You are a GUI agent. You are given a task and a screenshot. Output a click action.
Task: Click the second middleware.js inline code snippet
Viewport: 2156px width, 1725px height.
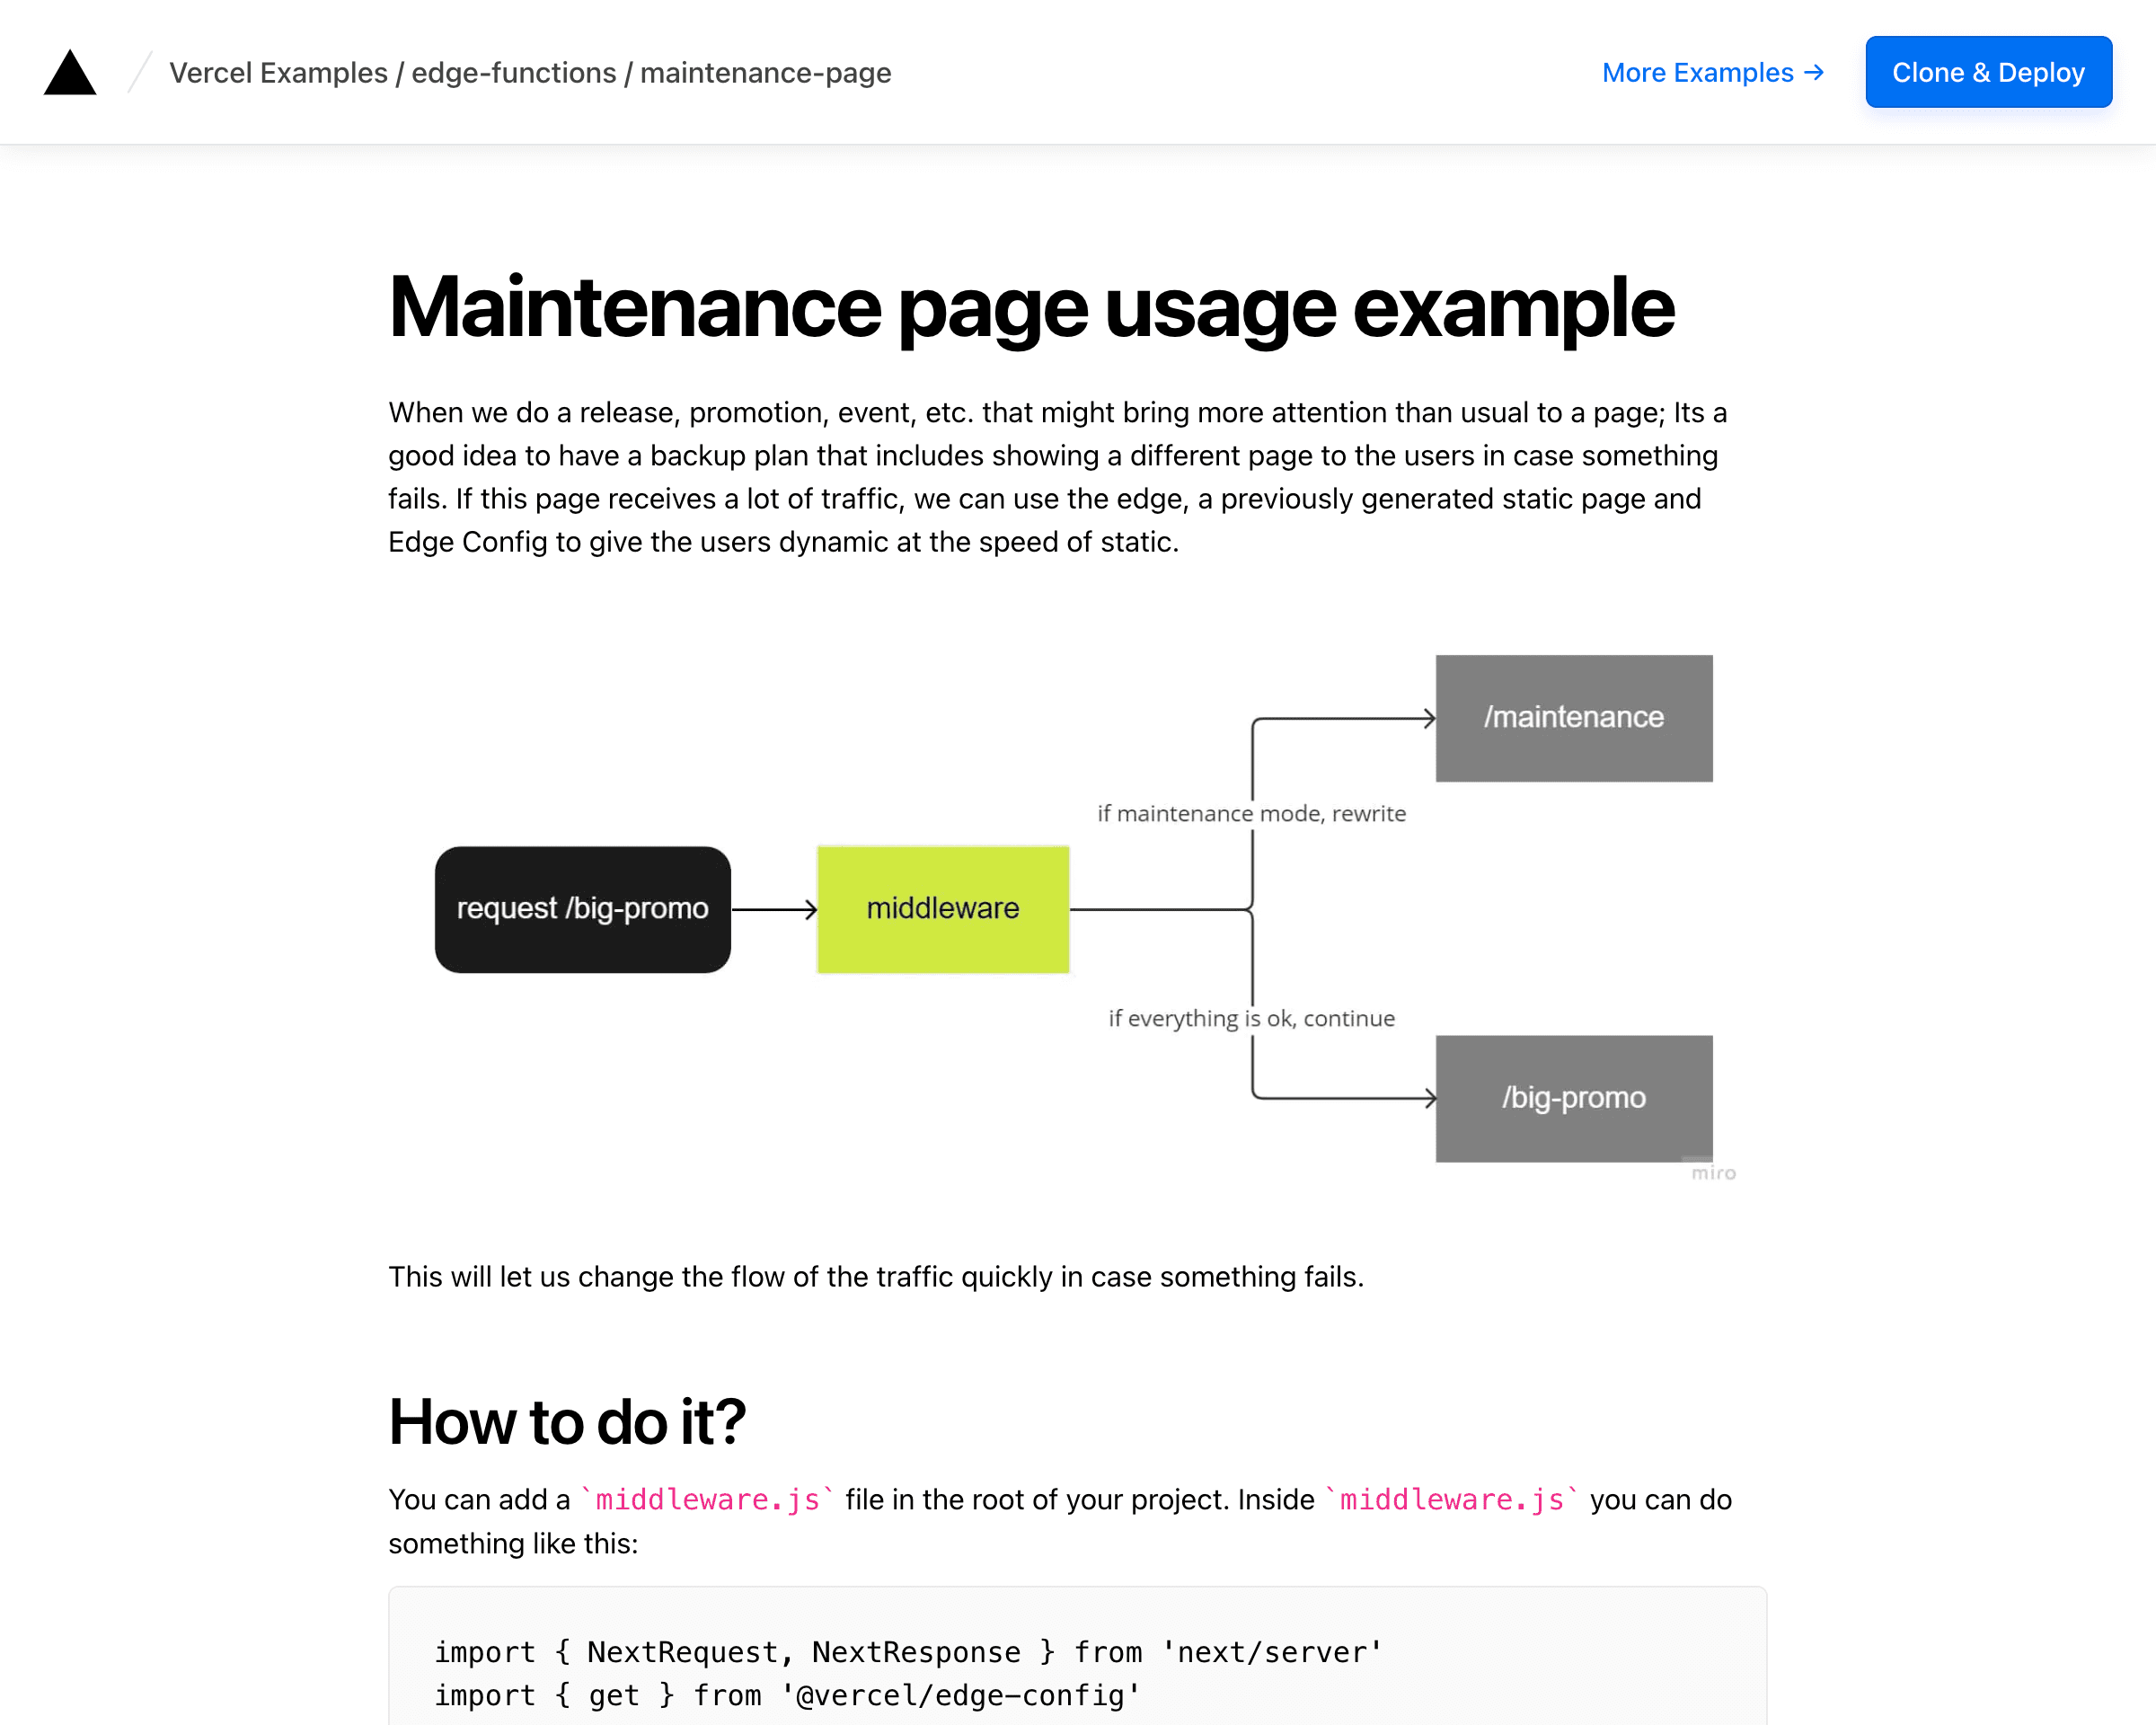pos(1451,1499)
